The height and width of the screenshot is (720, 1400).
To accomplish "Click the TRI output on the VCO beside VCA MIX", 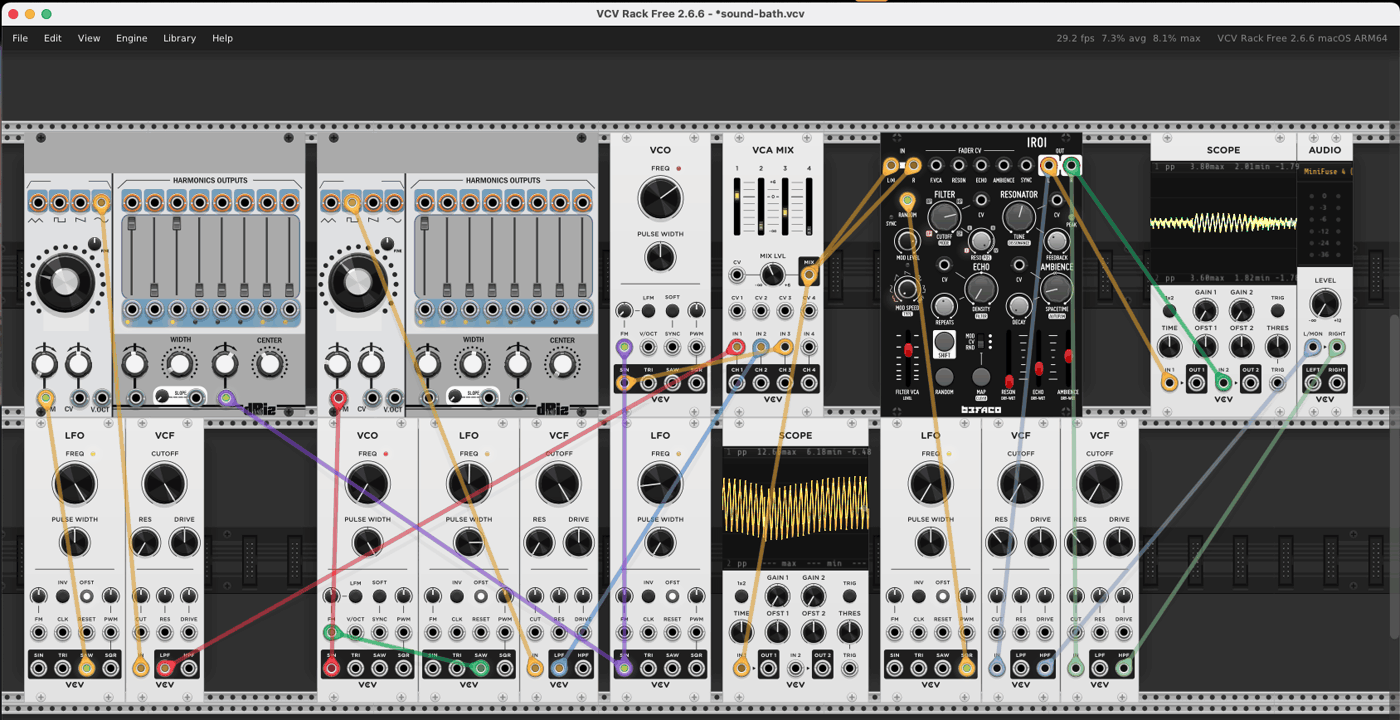I will click(648, 382).
